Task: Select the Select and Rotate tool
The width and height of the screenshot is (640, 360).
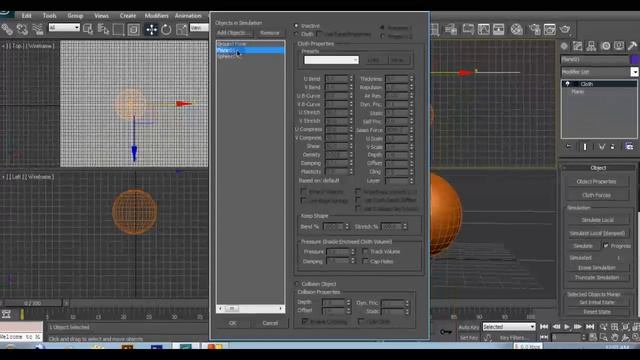Action: tap(167, 29)
